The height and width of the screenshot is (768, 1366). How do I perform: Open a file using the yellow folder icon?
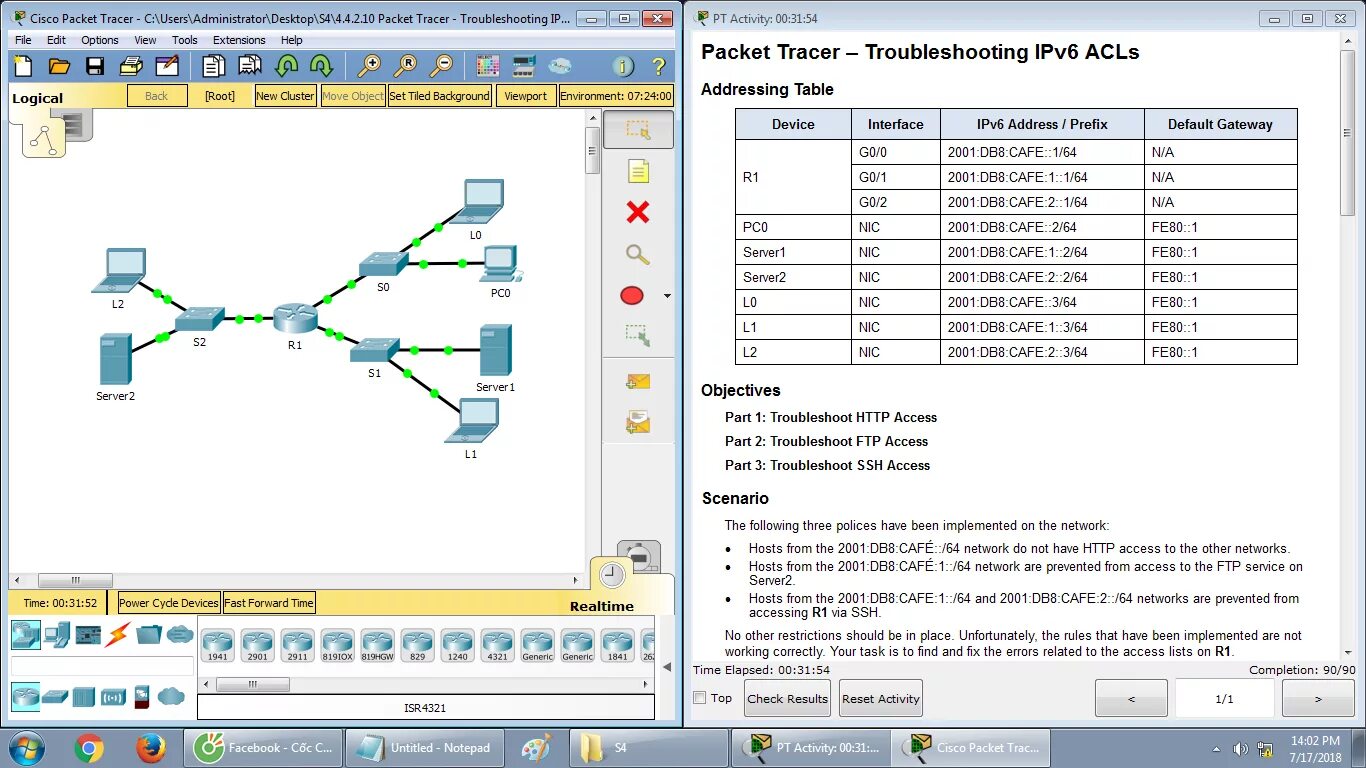coord(59,67)
